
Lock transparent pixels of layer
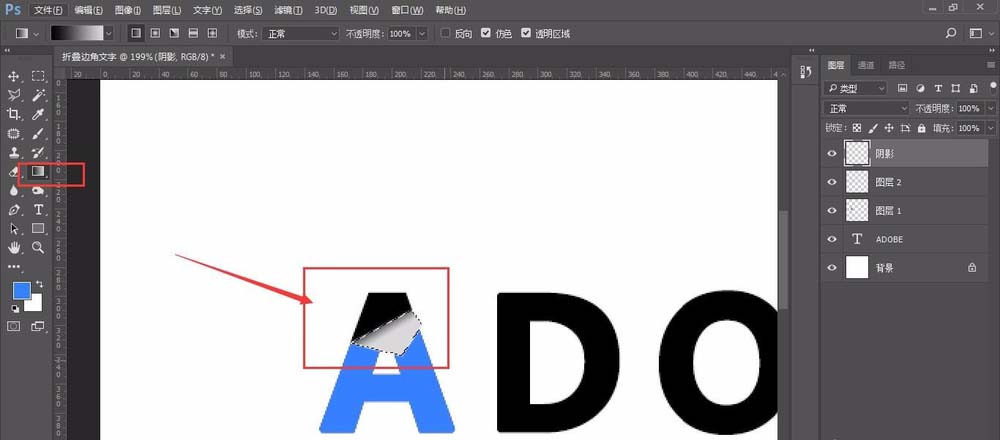click(x=857, y=128)
